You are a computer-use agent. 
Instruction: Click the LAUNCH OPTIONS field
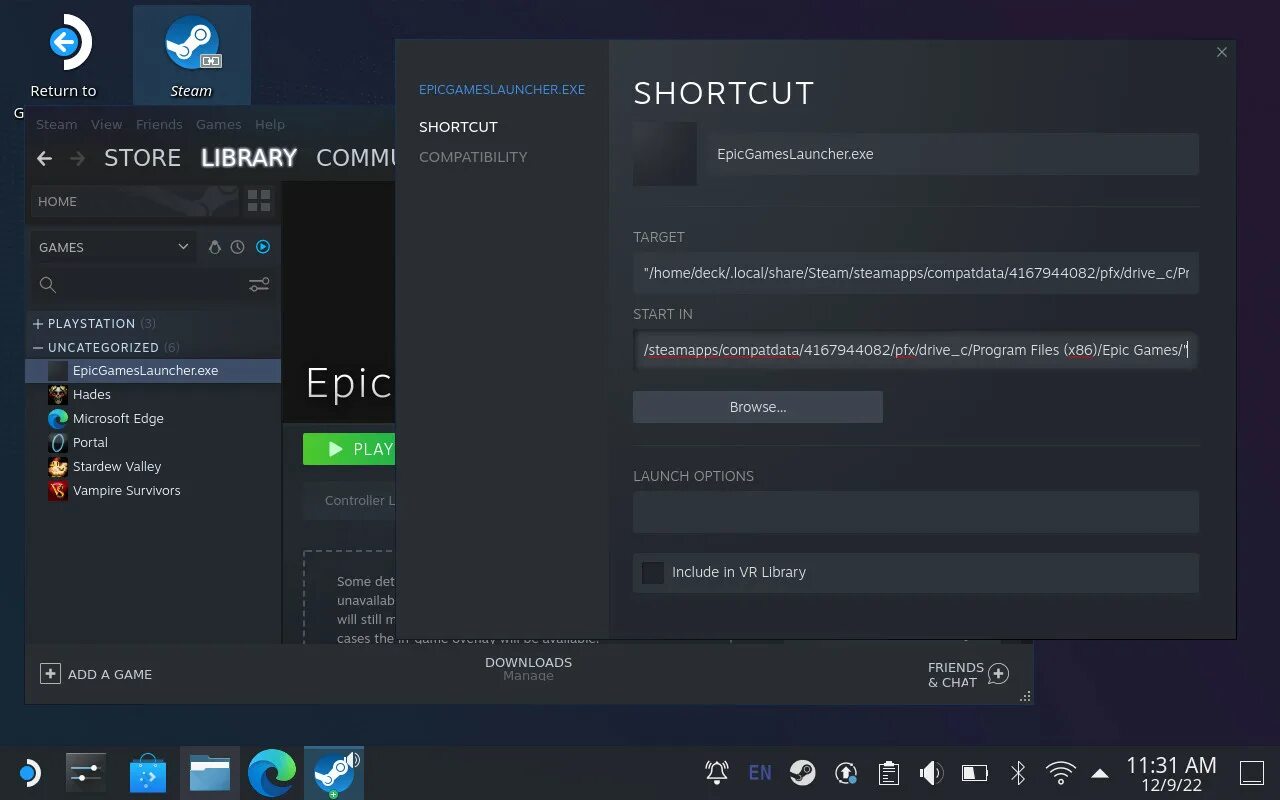[915, 512]
